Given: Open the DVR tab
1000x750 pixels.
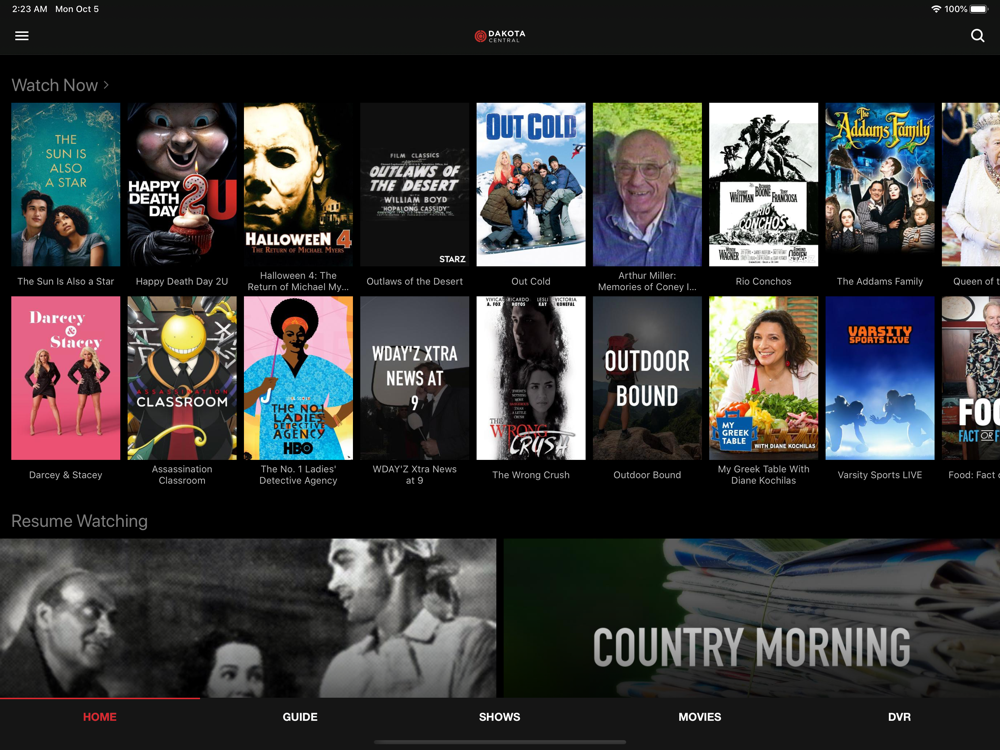Looking at the screenshot, I should point(899,717).
